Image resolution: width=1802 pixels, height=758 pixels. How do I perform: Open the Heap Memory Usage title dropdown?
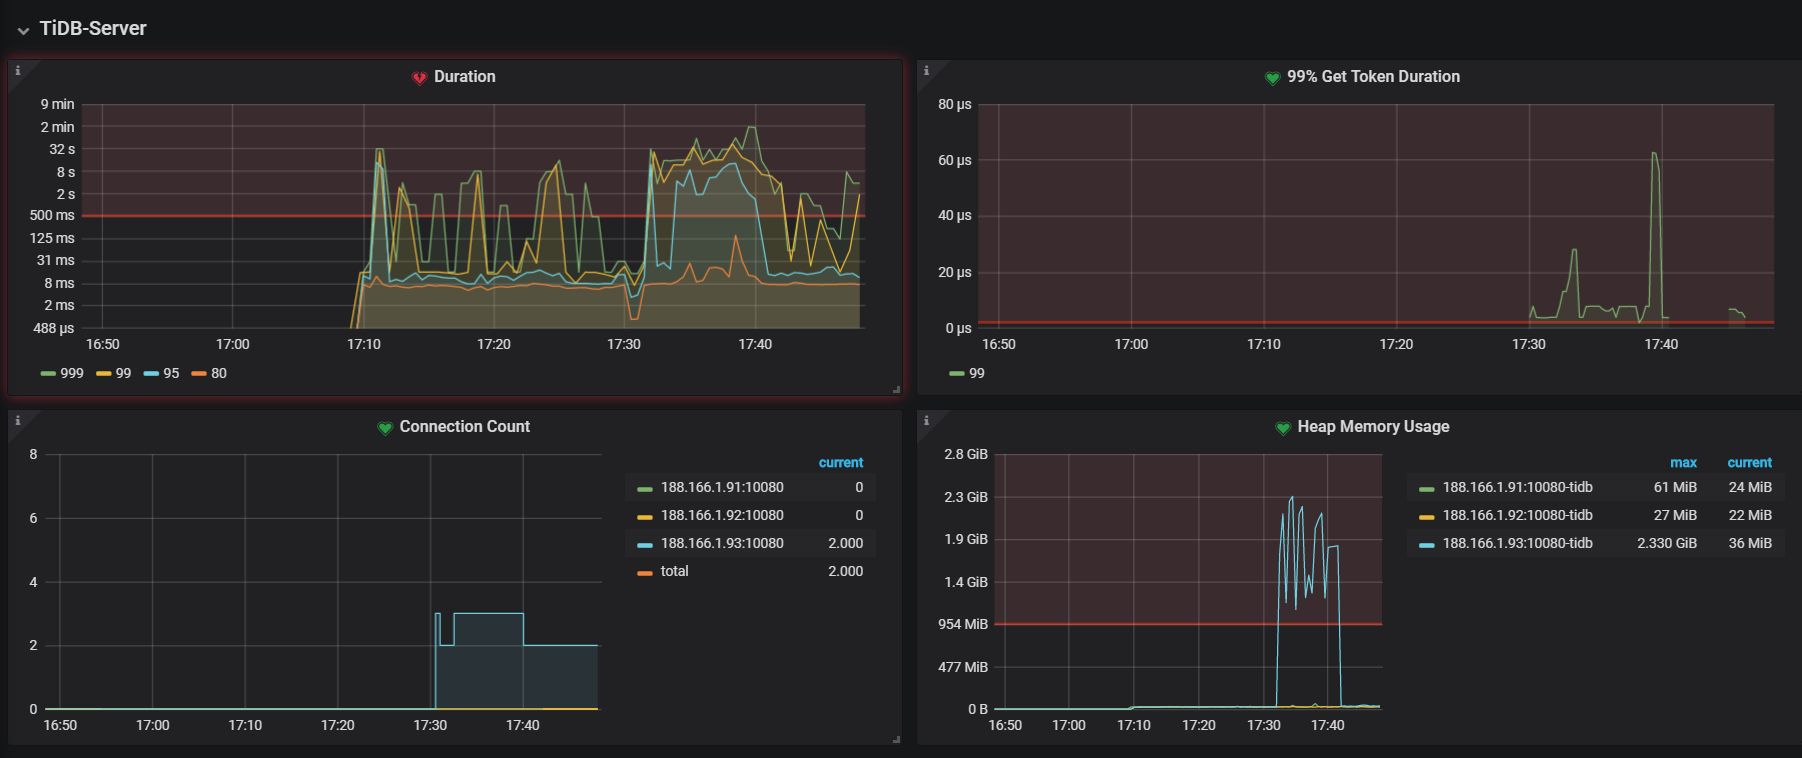tap(1373, 427)
